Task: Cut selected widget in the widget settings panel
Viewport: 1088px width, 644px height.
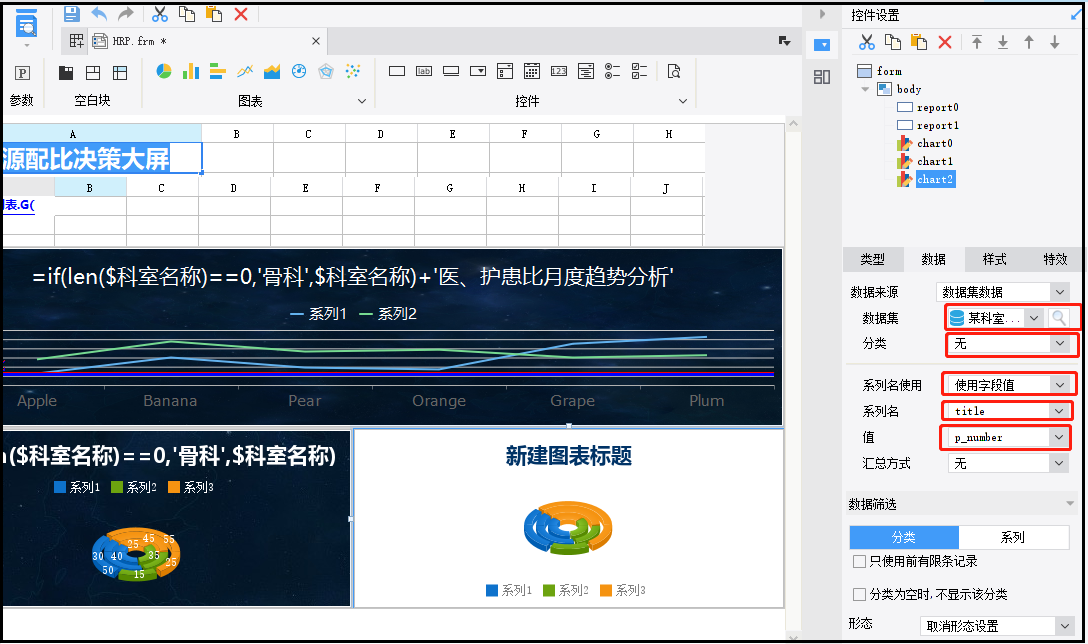Action: pyautogui.click(x=867, y=42)
